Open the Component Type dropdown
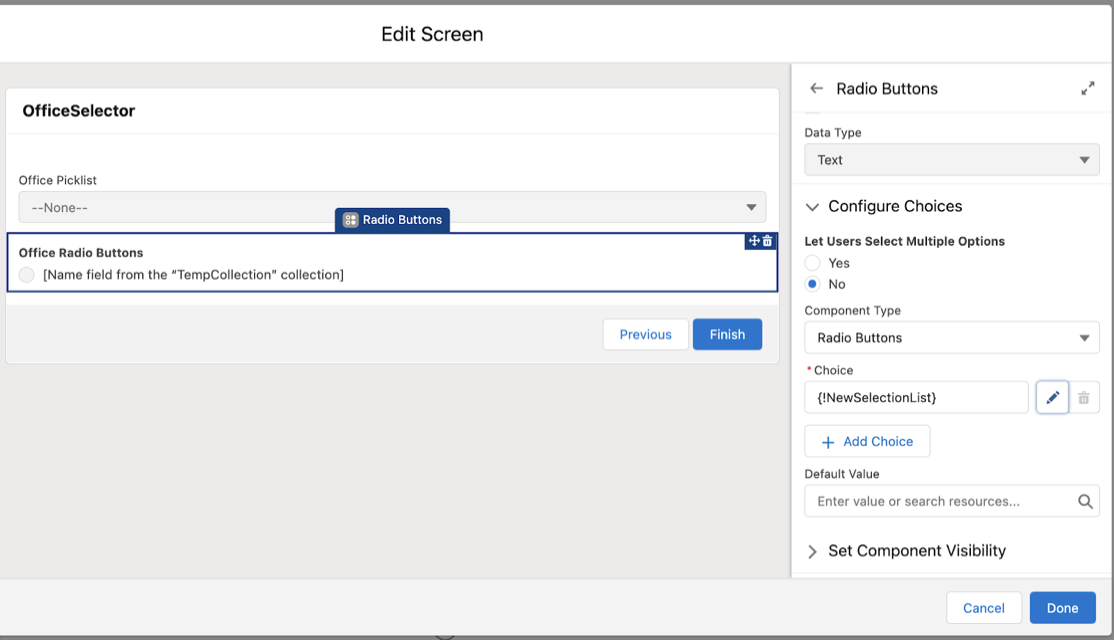Image resolution: width=1114 pixels, height=642 pixels. click(x=951, y=337)
